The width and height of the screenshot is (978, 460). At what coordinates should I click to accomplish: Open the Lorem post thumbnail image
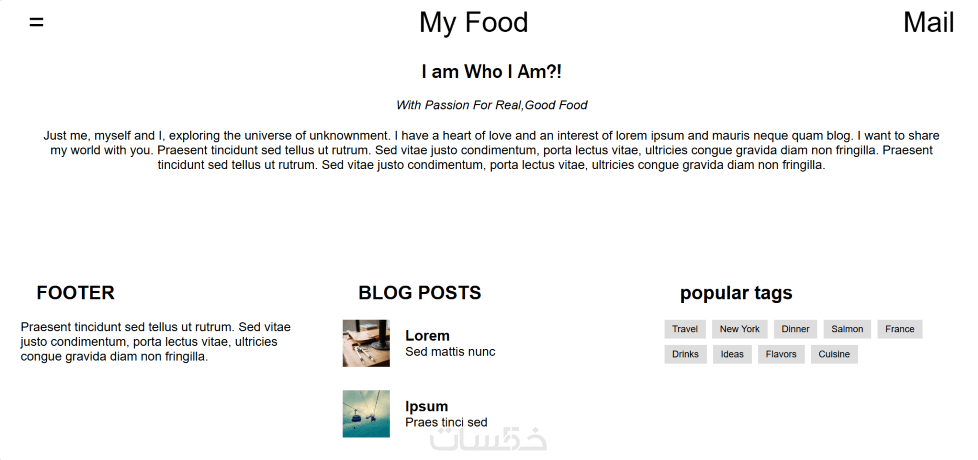coord(366,343)
